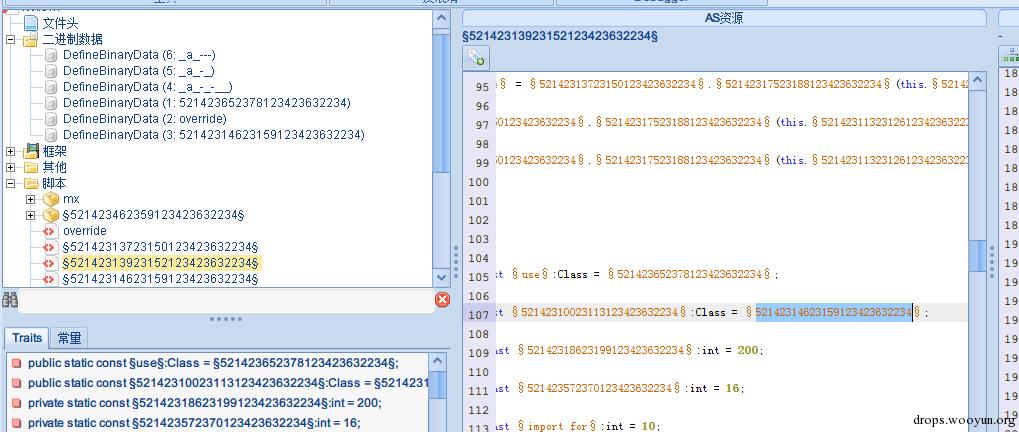Click icon of private const ...int = 16 trait

coord(16,423)
